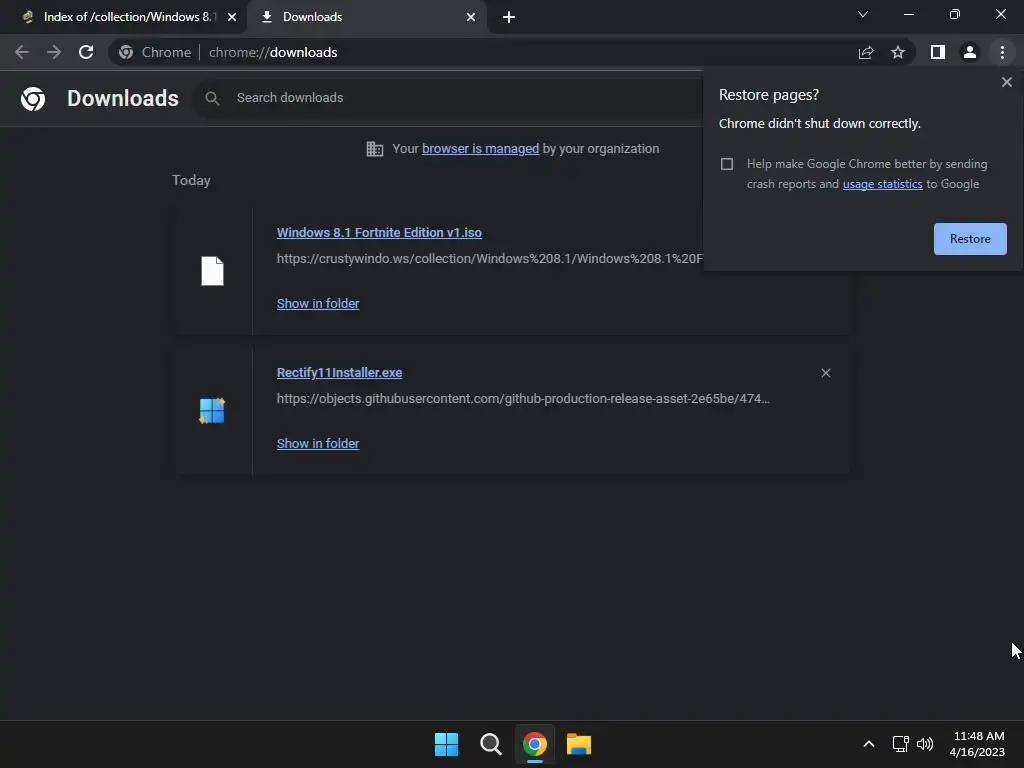Open the network status tray icon
The width and height of the screenshot is (1024, 768).
901,744
